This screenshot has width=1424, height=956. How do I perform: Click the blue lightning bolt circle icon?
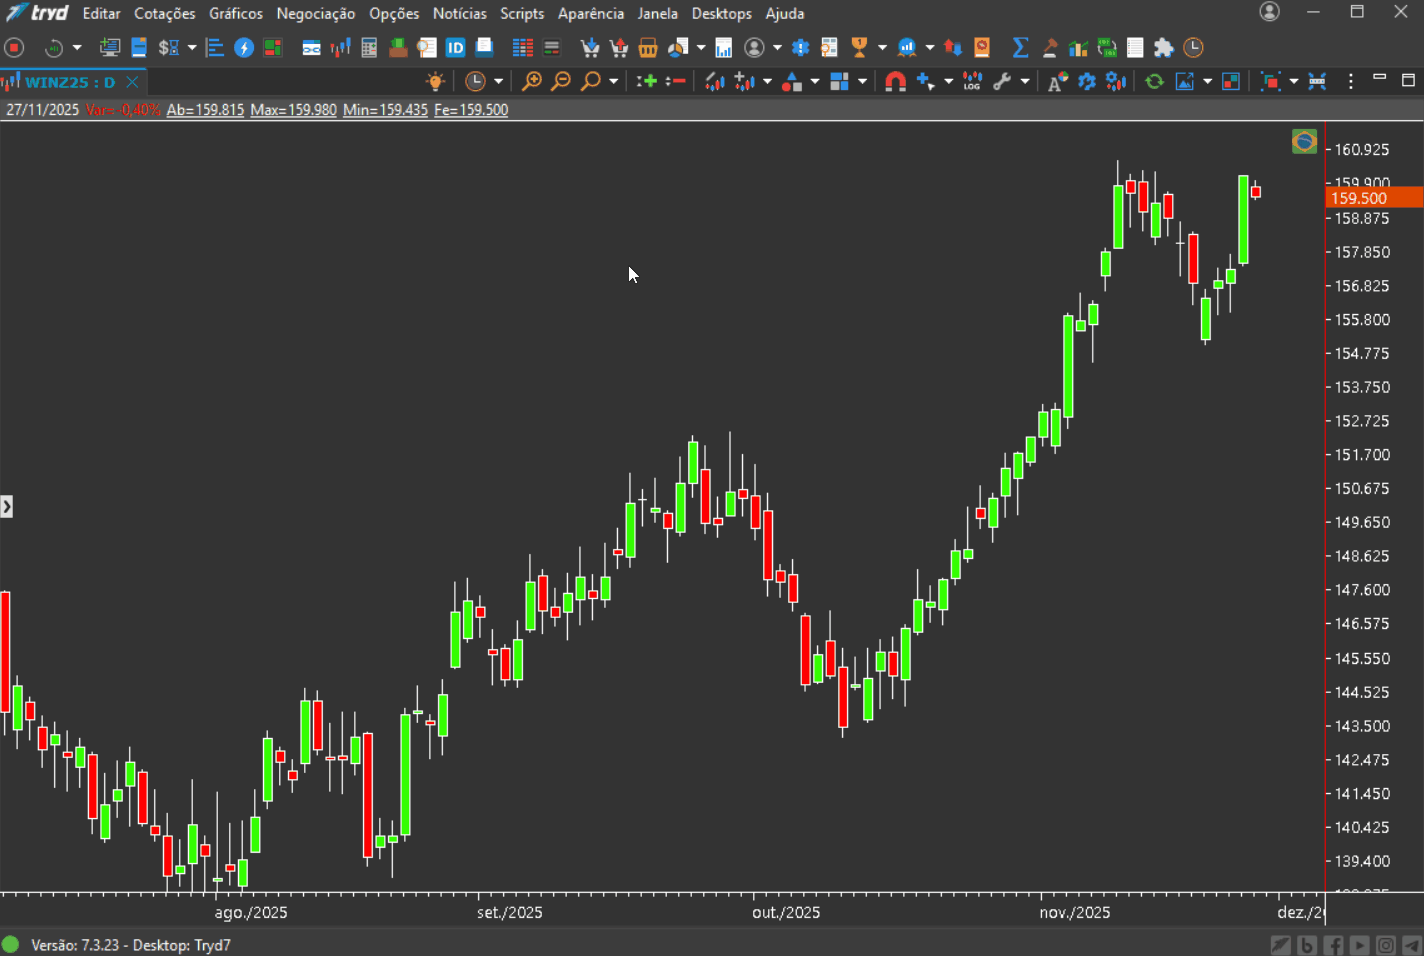pos(244,47)
